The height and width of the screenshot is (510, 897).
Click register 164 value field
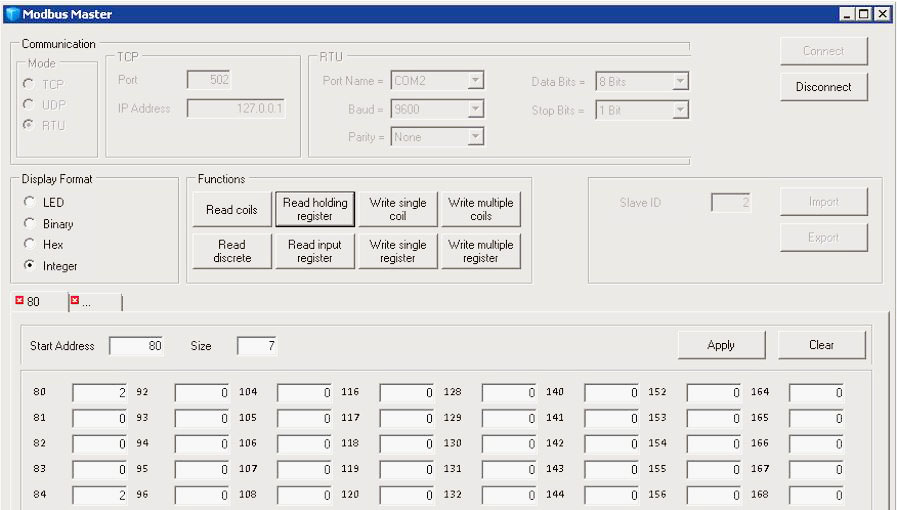pyautogui.click(x=816, y=392)
